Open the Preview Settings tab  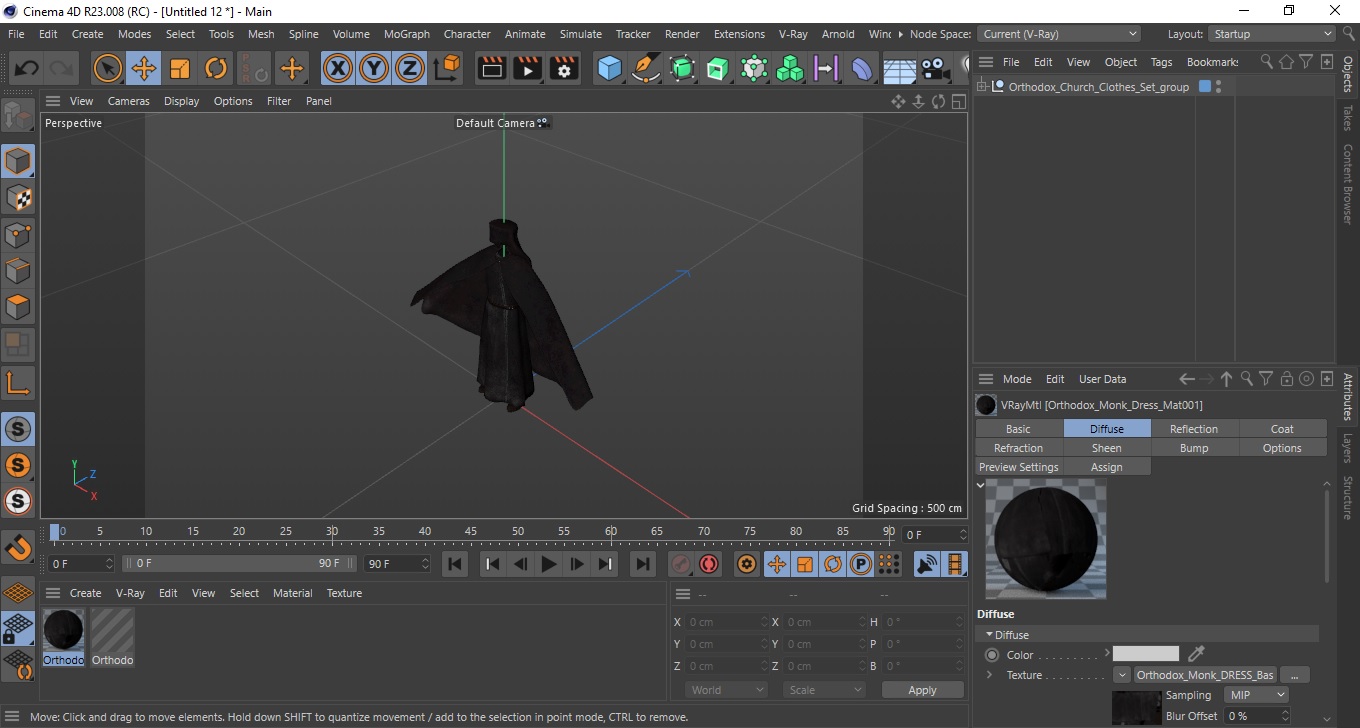click(x=1018, y=467)
